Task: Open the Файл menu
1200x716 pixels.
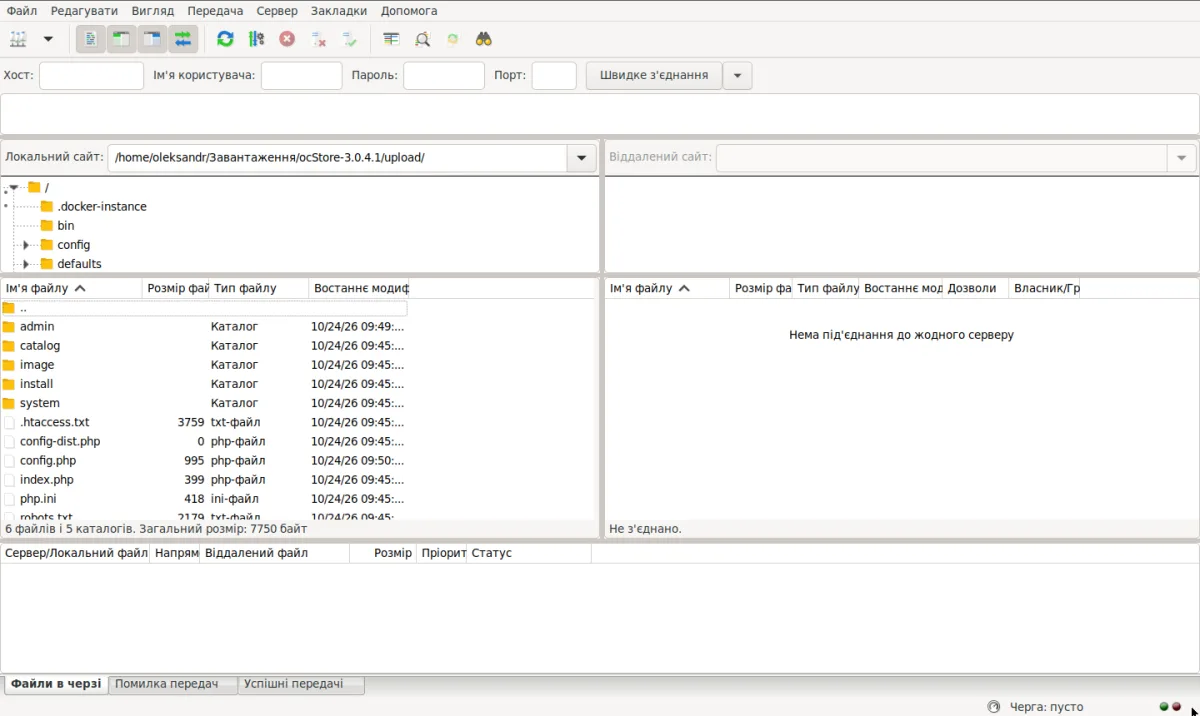Action: pos(21,10)
